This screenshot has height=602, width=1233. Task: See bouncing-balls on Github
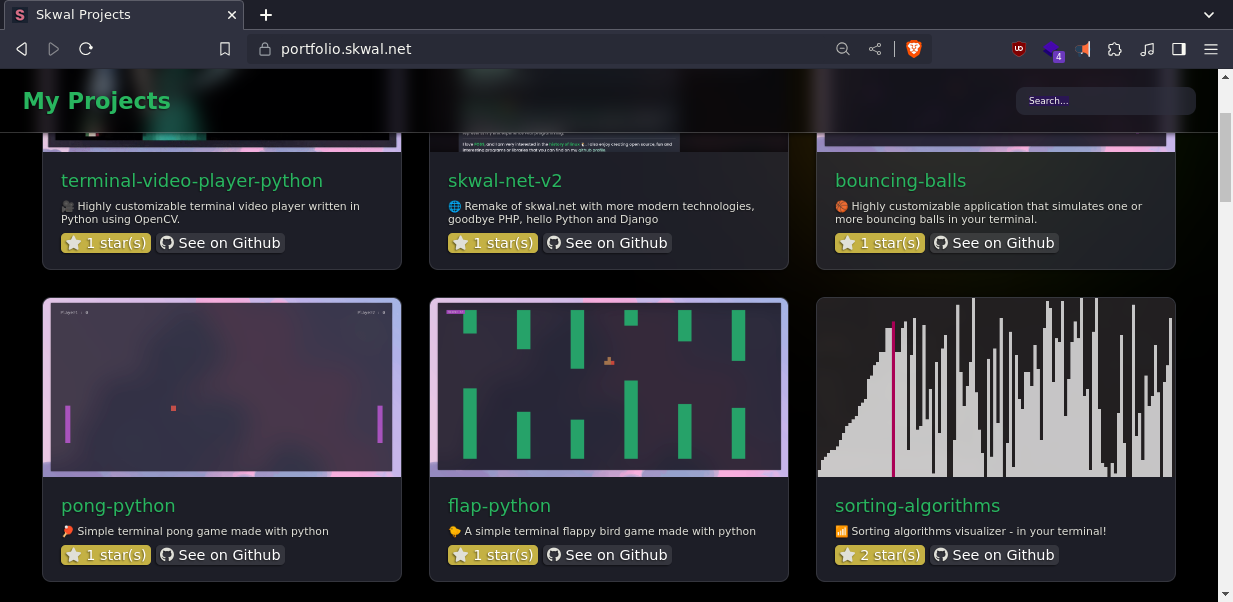tap(994, 243)
